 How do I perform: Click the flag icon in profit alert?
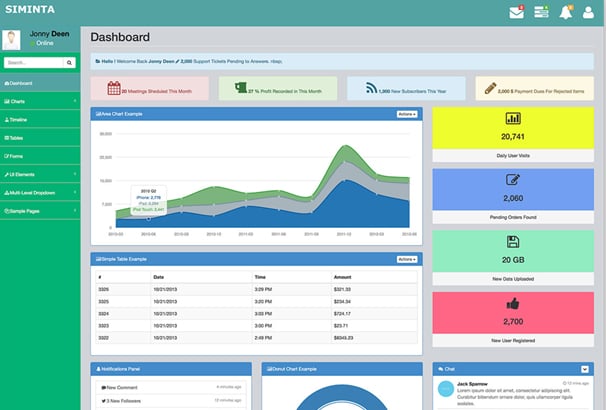point(241,87)
